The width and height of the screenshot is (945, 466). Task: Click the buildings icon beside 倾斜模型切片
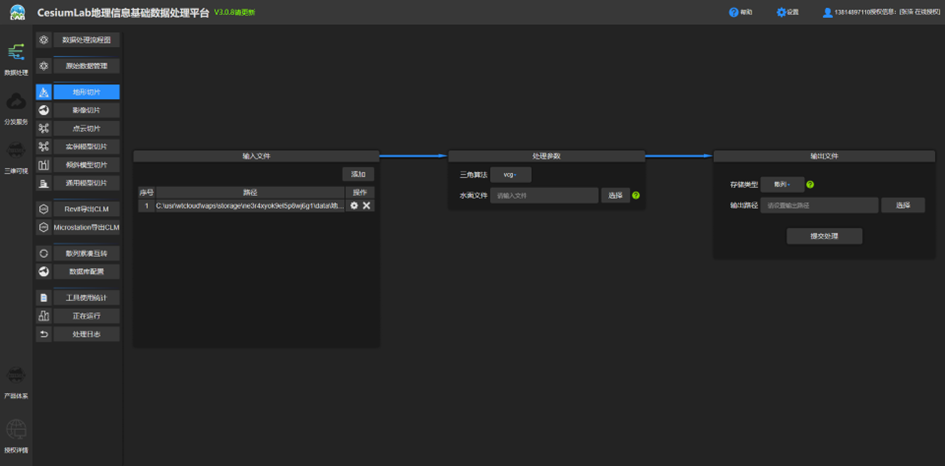coord(43,165)
